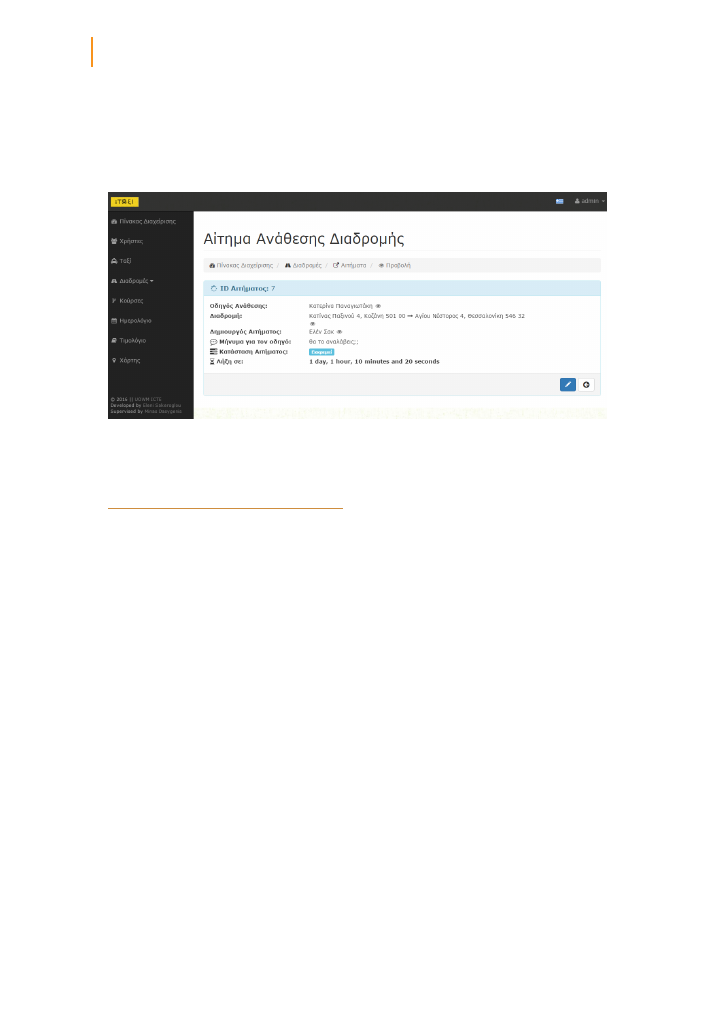Open Κούρσες in the sidebar

[x=127, y=301]
